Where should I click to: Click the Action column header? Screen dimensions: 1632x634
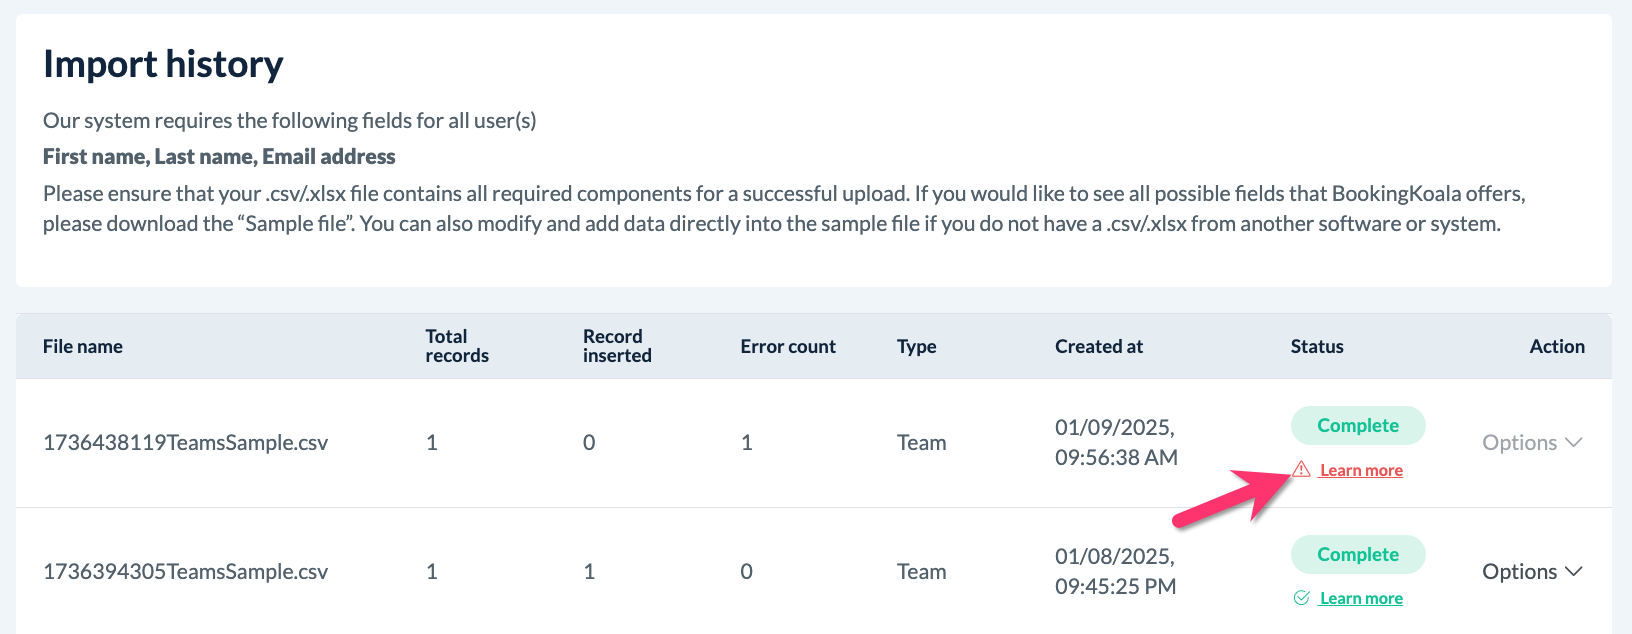tap(1556, 346)
